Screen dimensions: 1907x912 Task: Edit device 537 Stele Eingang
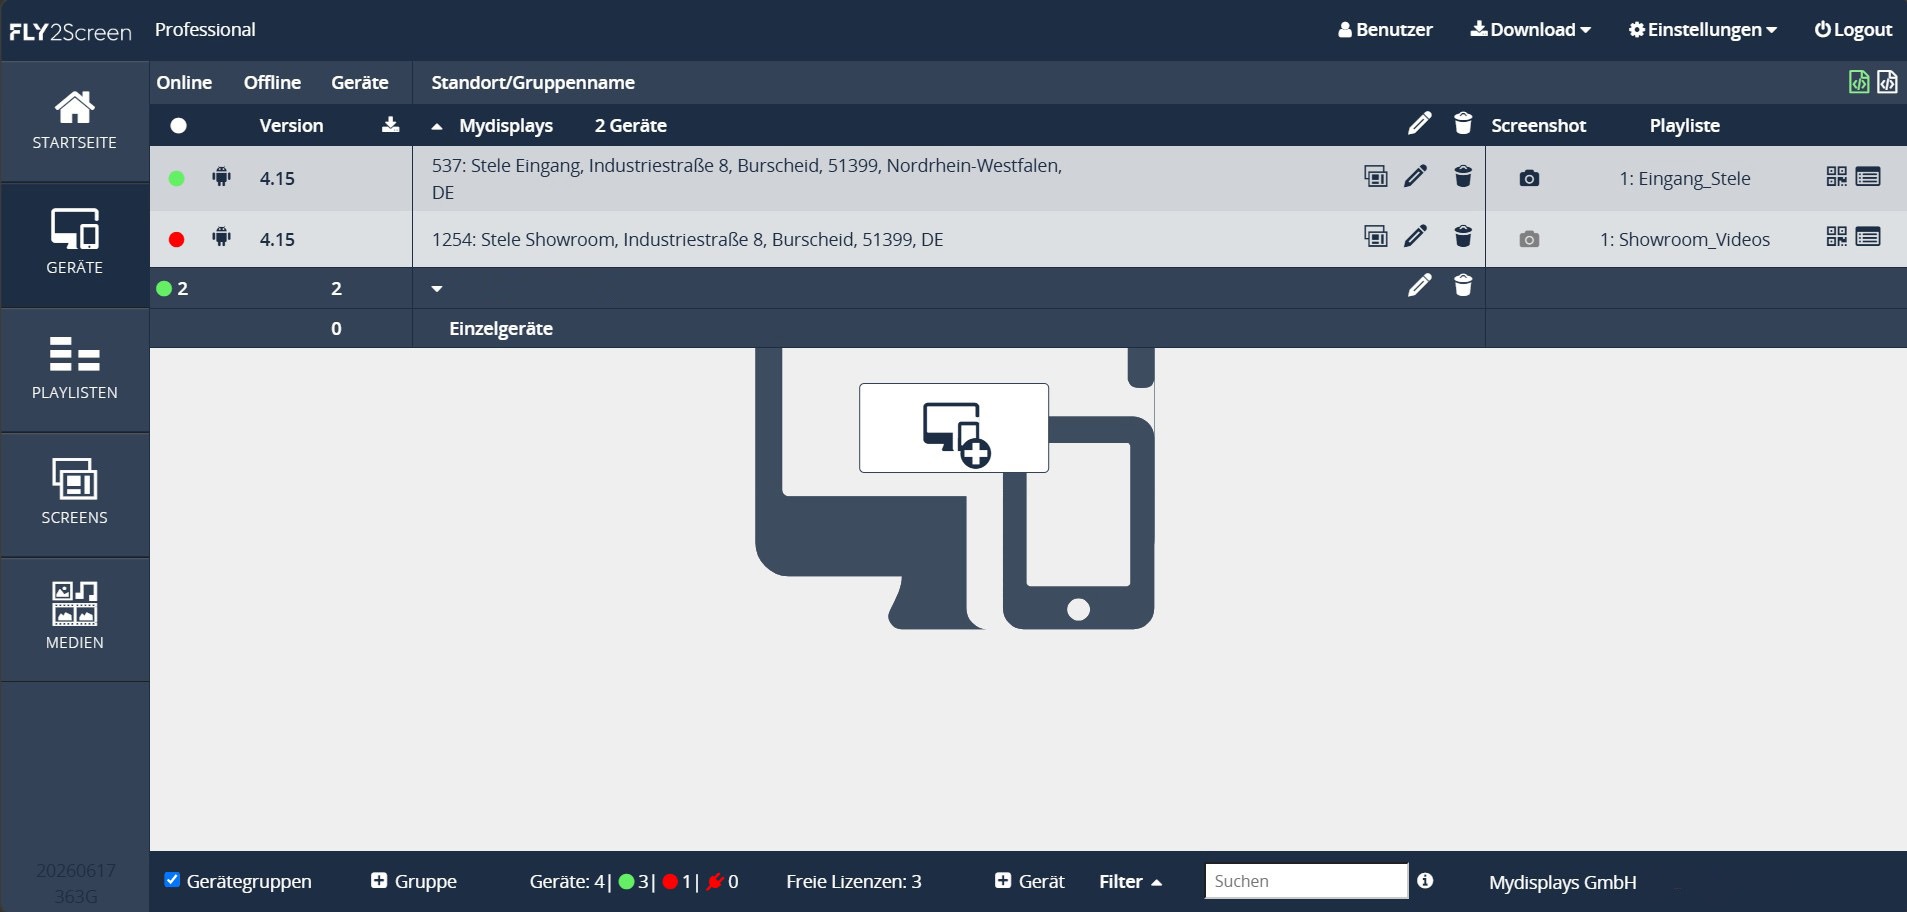pos(1415,177)
